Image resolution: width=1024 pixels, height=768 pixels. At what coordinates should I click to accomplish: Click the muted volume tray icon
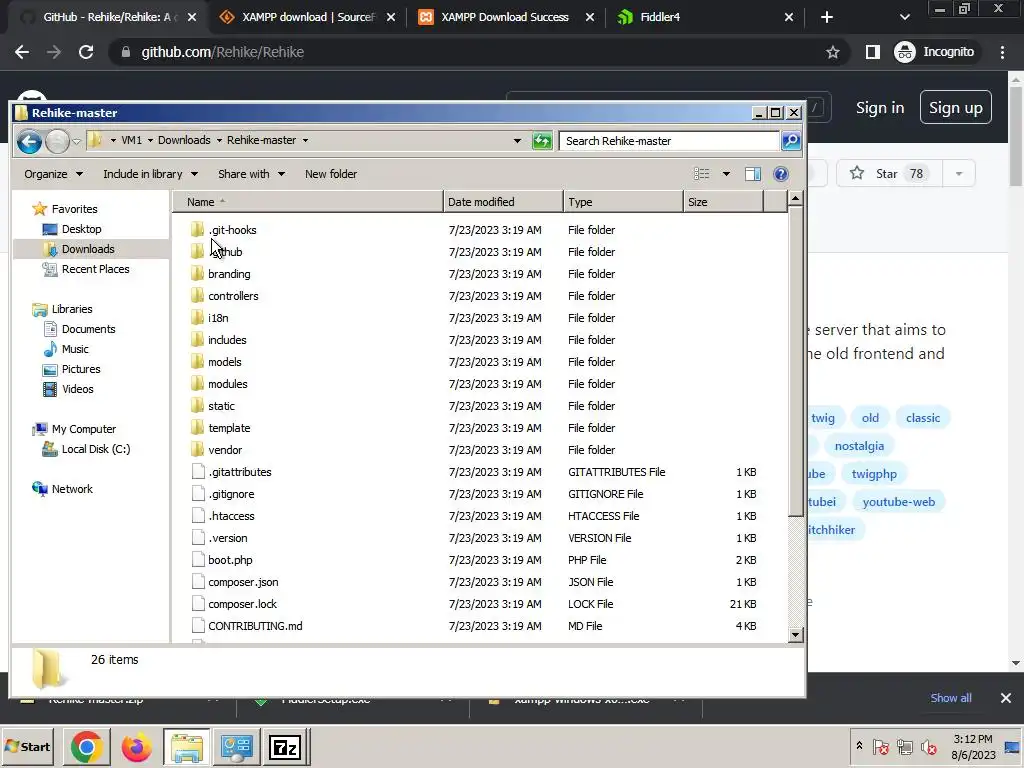pyautogui.click(x=928, y=747)
